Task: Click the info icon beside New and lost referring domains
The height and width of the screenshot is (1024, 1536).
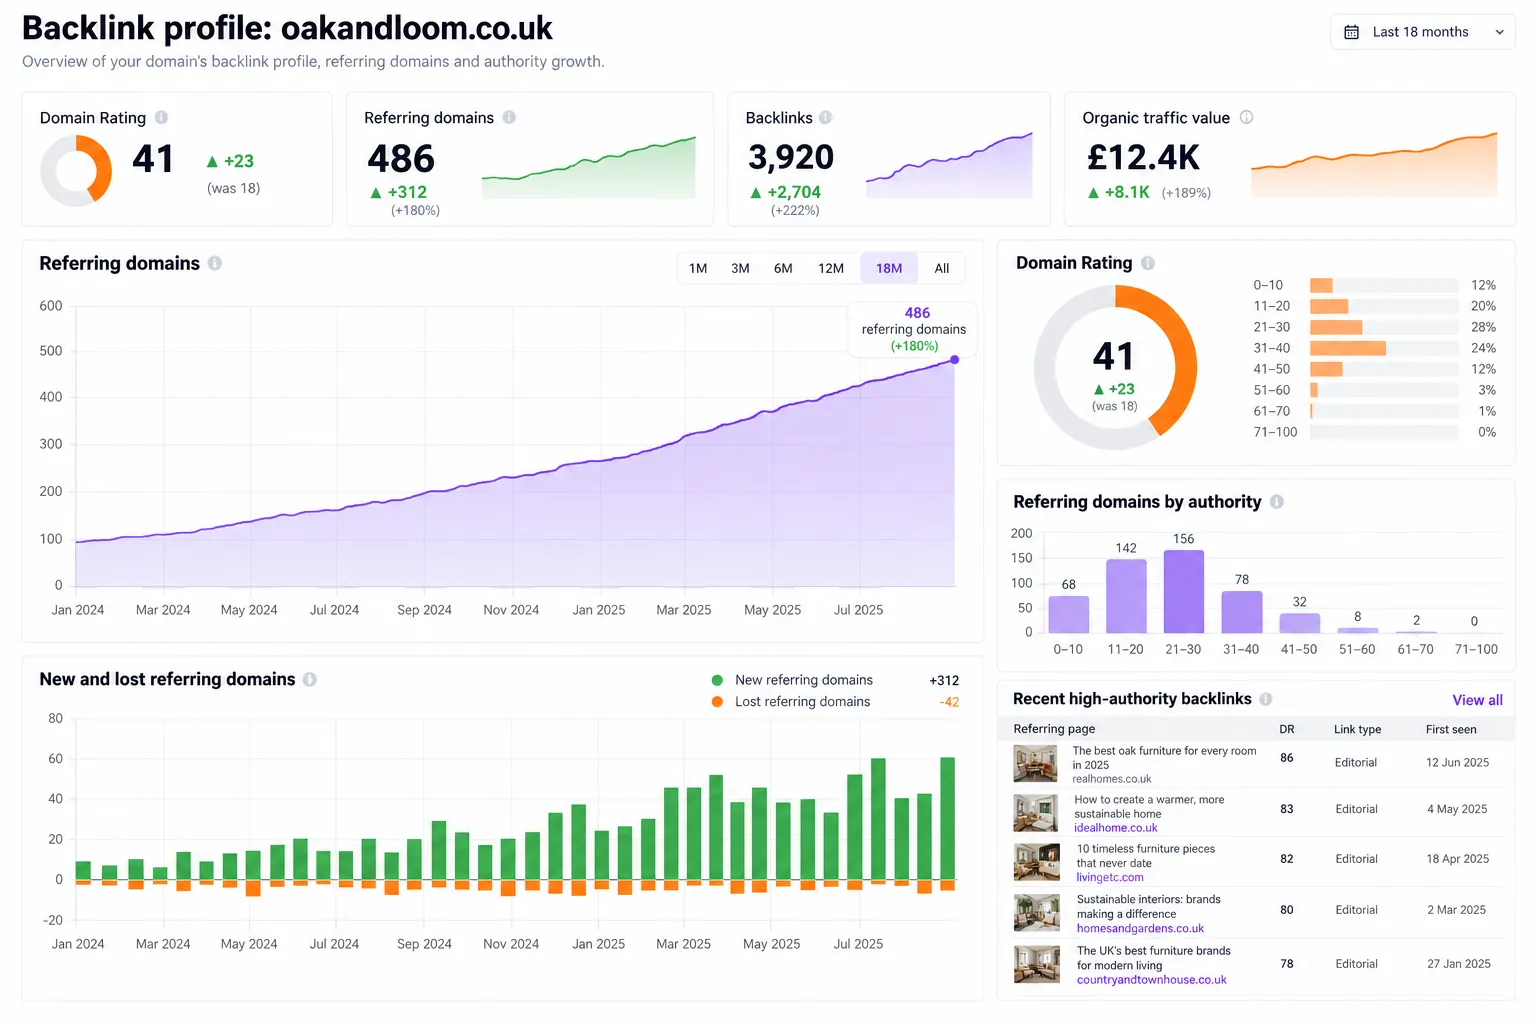Action: tap(310, 679)
